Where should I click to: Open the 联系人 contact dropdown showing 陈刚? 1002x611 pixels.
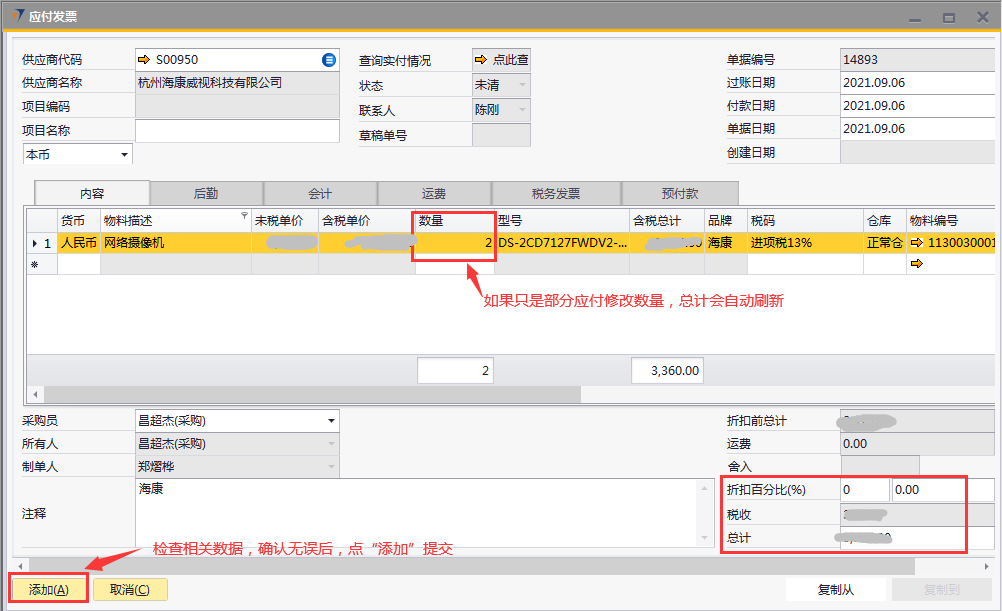(522, 110)
